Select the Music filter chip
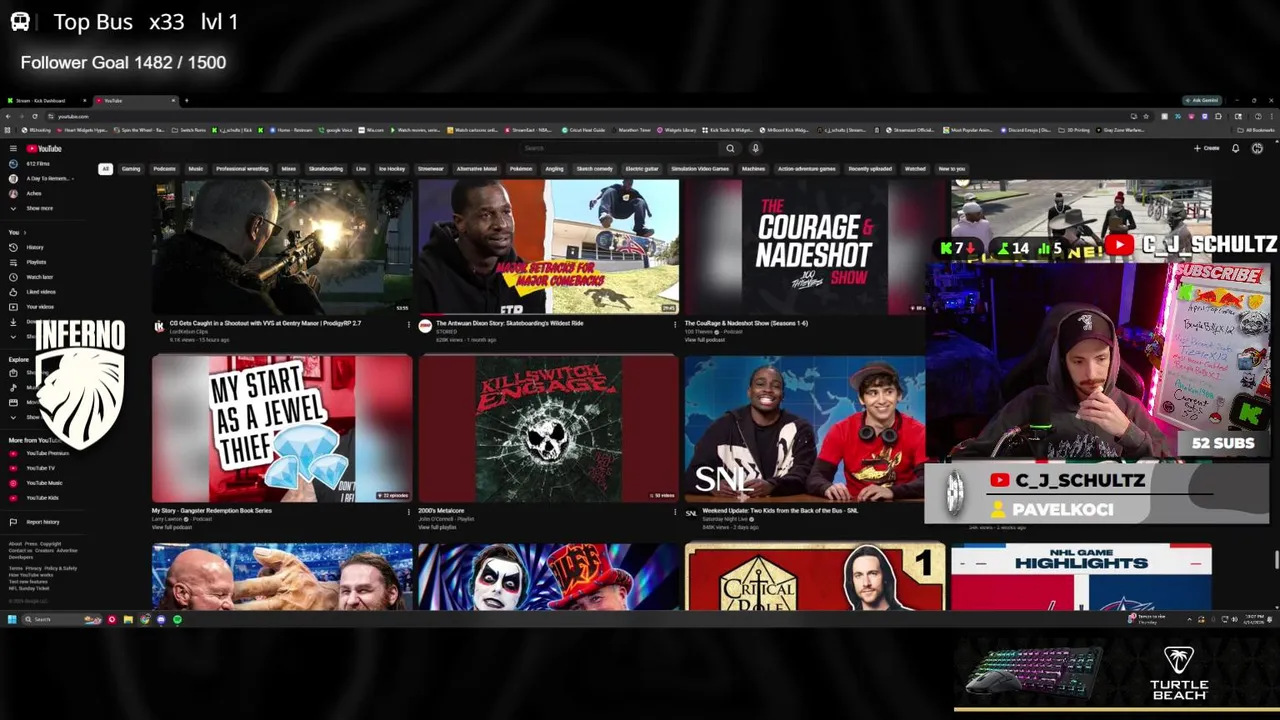 coord(196,168)
